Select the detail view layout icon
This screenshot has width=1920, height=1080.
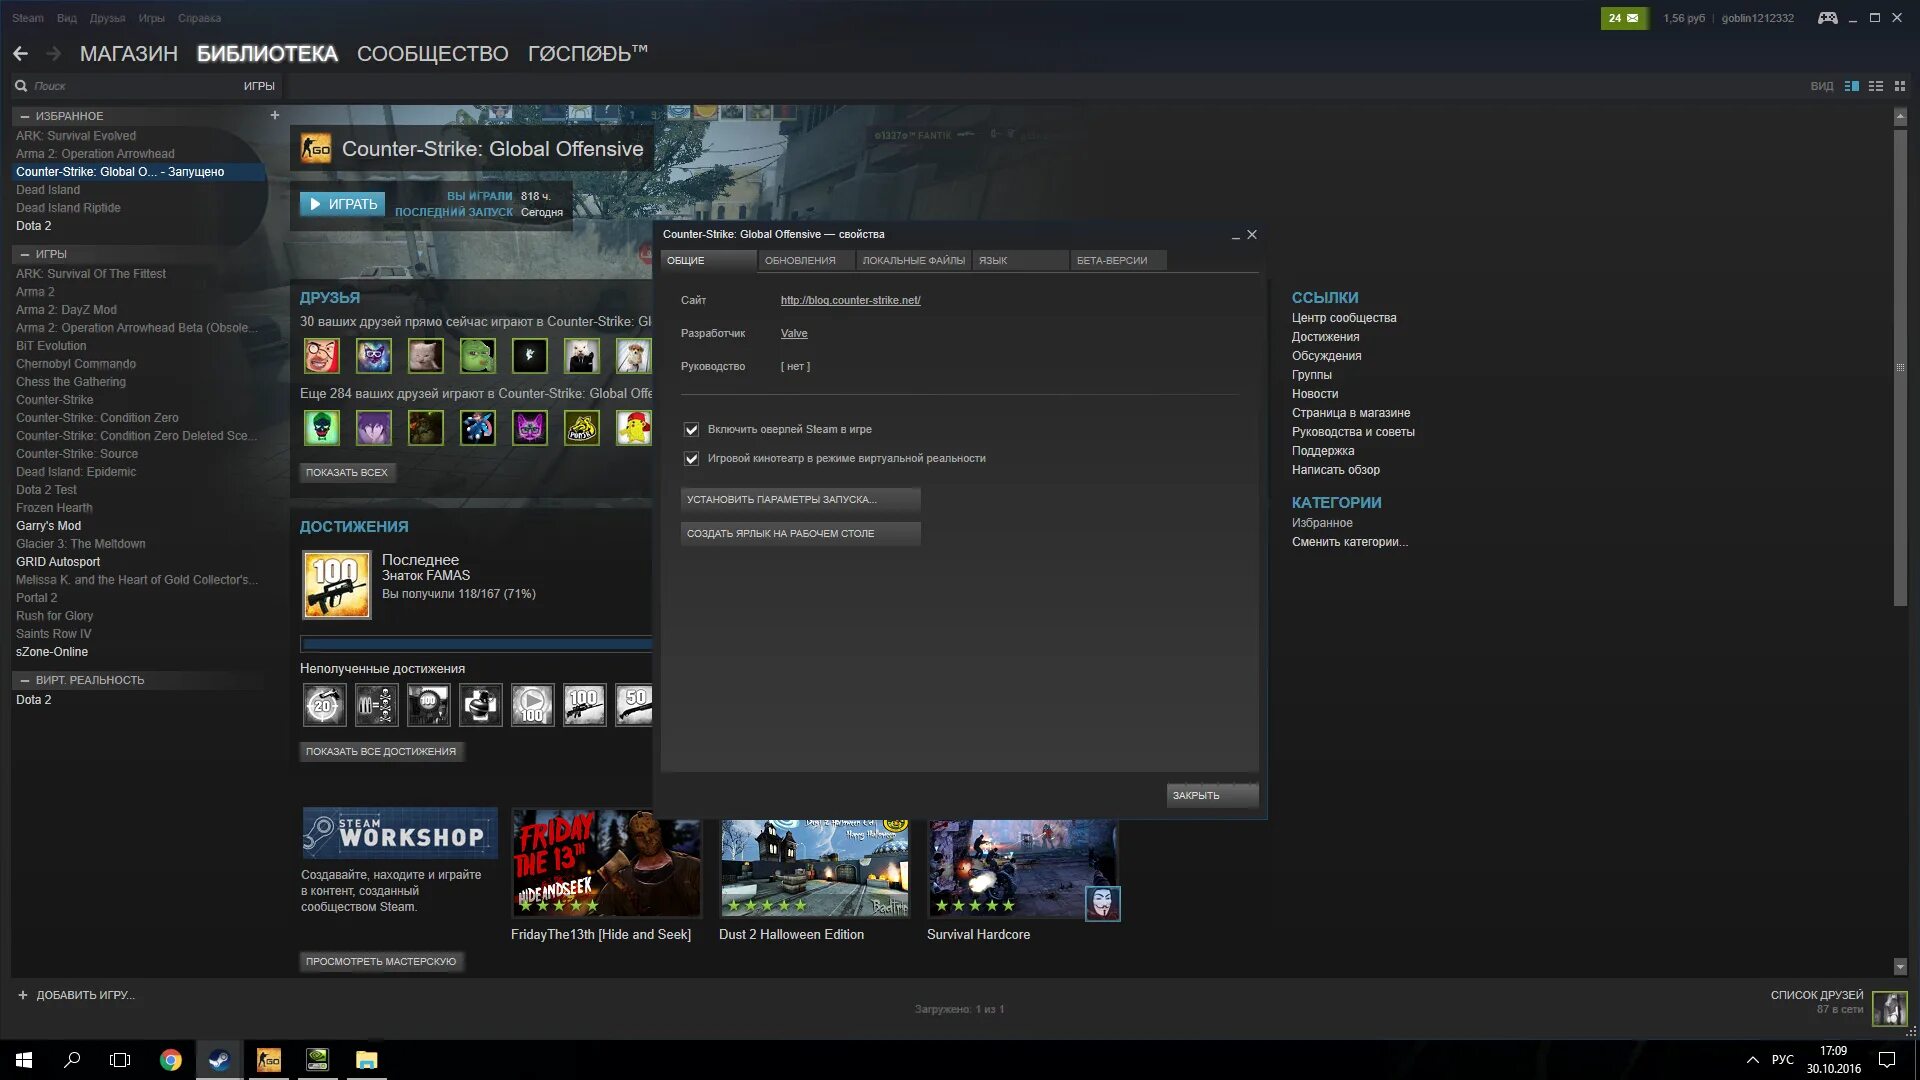[1851, 86]
